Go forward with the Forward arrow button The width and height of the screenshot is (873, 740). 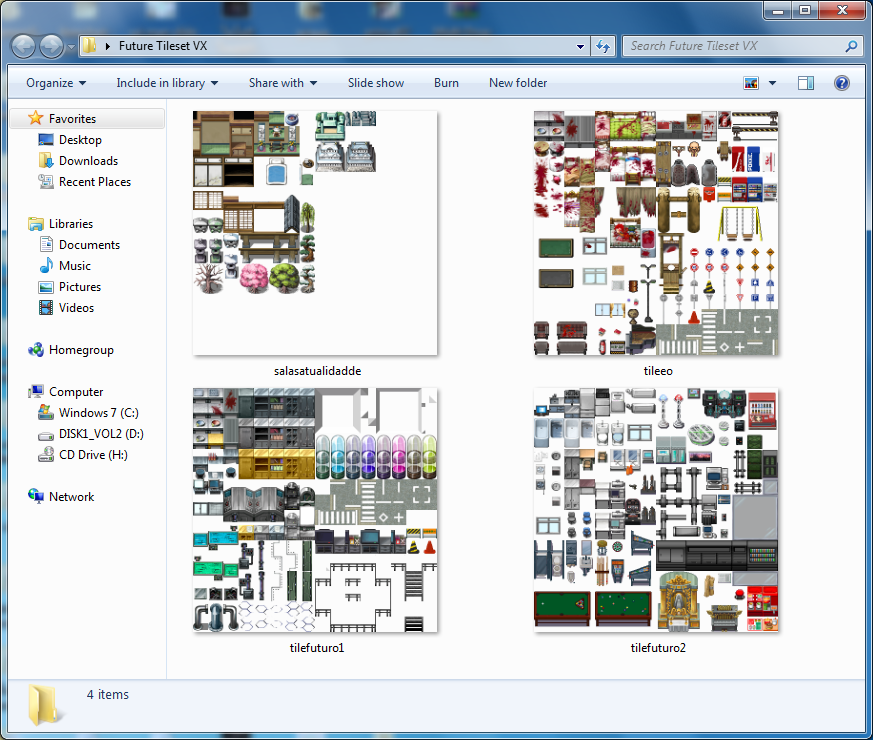[x=52, y=46]
